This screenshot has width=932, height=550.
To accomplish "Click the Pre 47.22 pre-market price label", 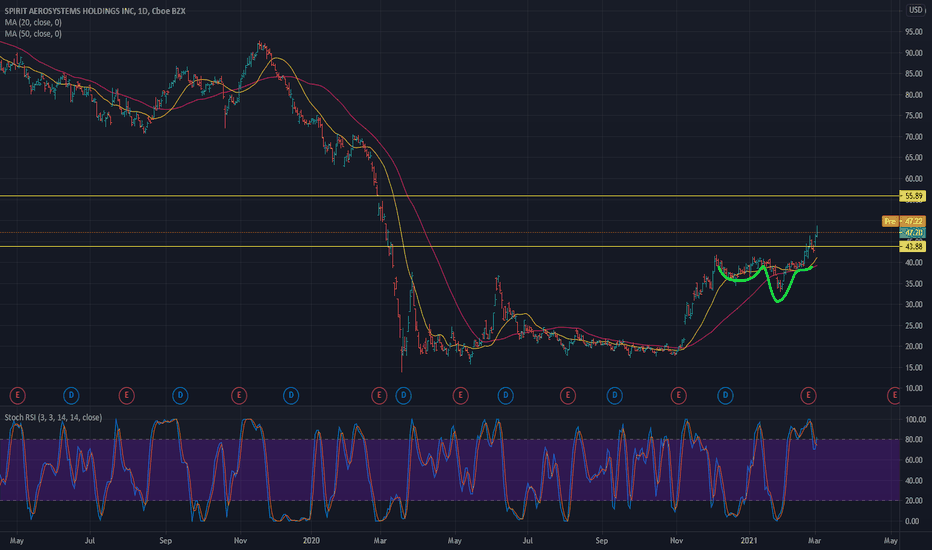I will (x=903, y=221).
